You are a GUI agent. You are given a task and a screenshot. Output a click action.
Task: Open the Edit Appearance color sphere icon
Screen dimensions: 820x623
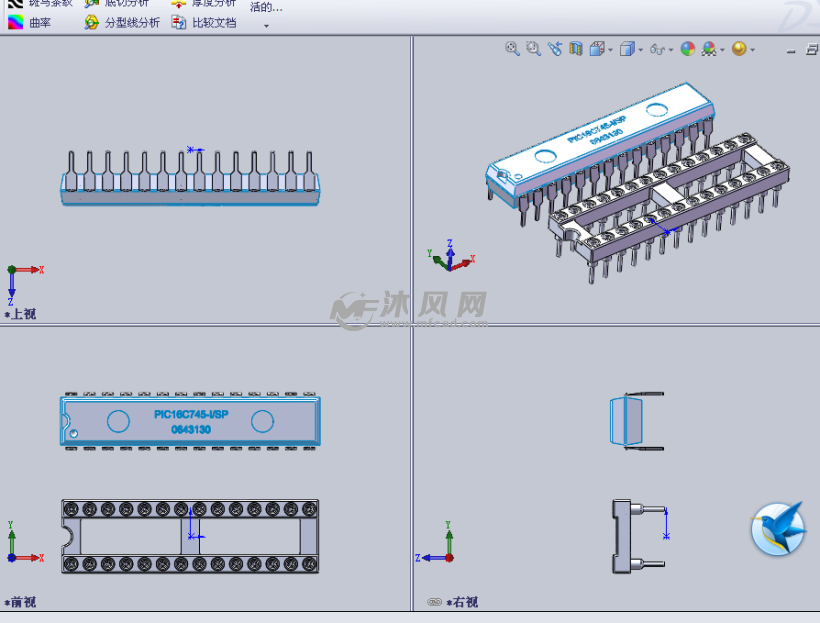coord(686,48)
